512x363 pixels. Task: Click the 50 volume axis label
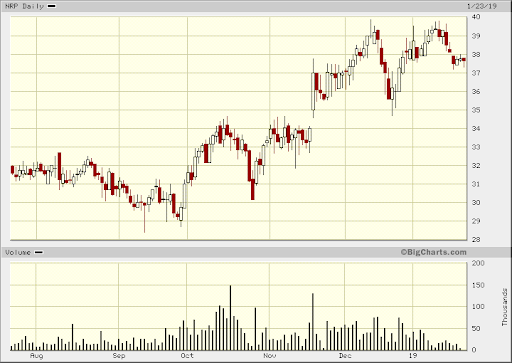(476, 329)
